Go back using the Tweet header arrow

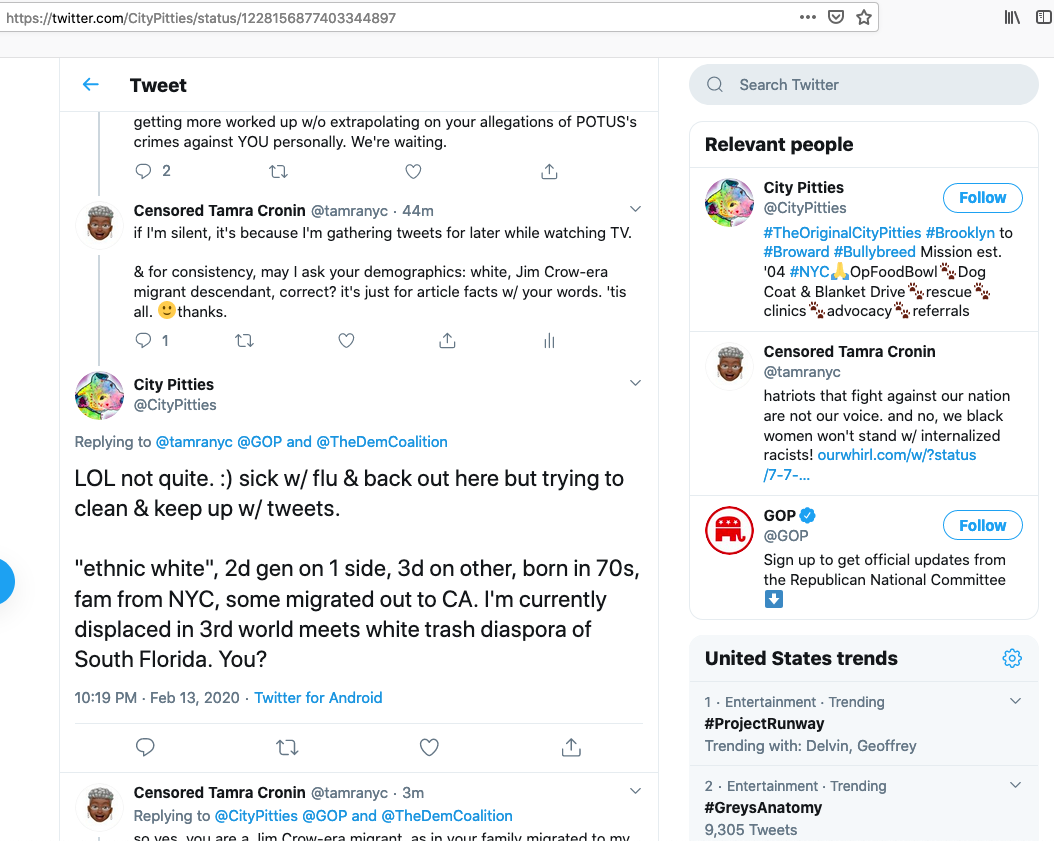(91, 85)
